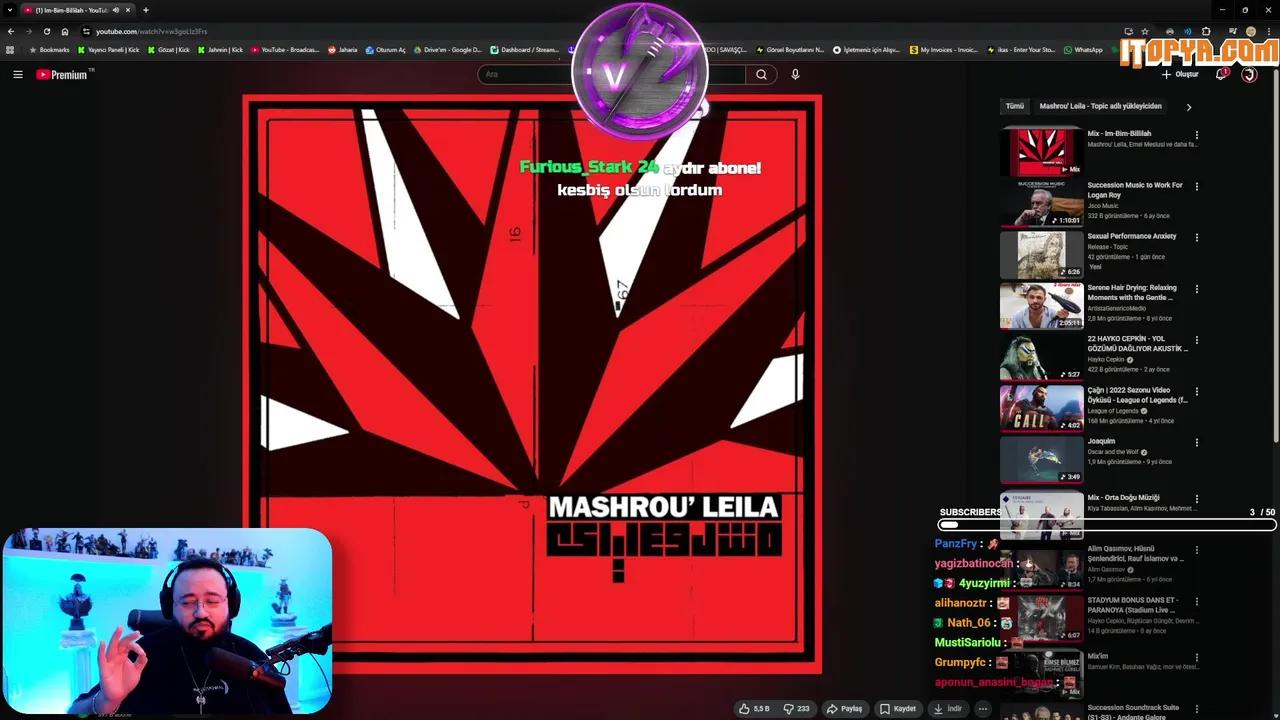Screen dimensions: 1280x720
Task: Open options for 22 HAYKO CEPKİN video
Action: point(1197,340)
